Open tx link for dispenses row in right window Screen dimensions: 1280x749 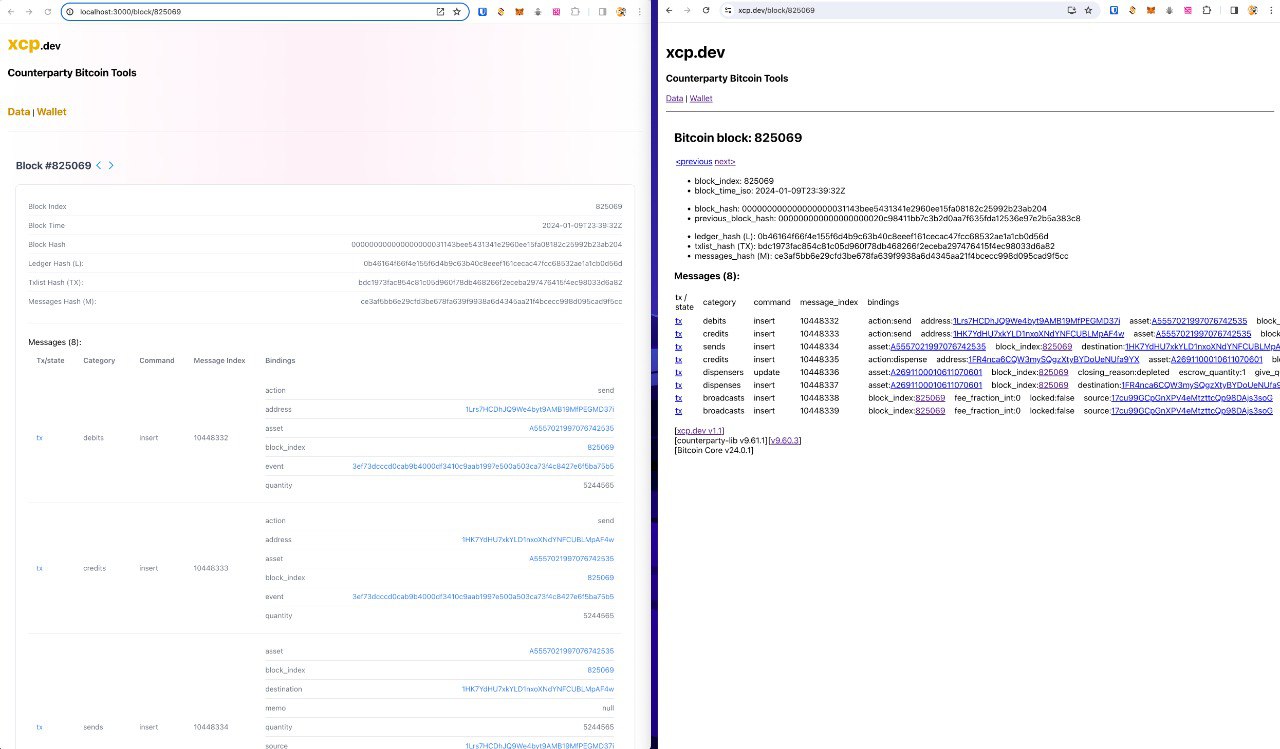678,385
